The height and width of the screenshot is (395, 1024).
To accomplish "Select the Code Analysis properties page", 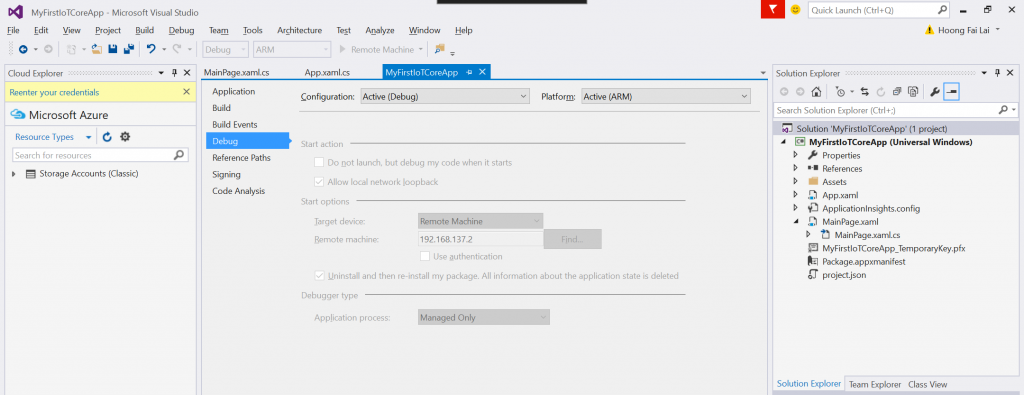I will pyautogui.click(x=238, y=191).
